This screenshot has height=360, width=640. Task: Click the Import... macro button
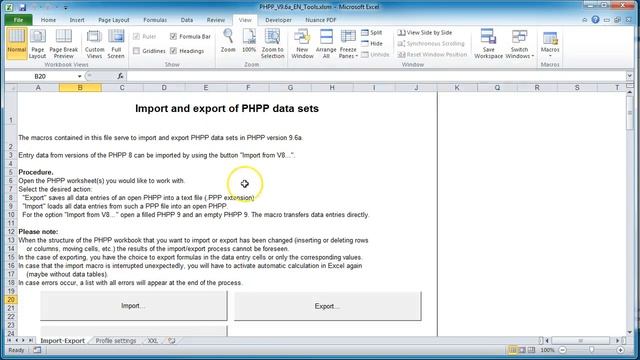[x=133, y=306]
